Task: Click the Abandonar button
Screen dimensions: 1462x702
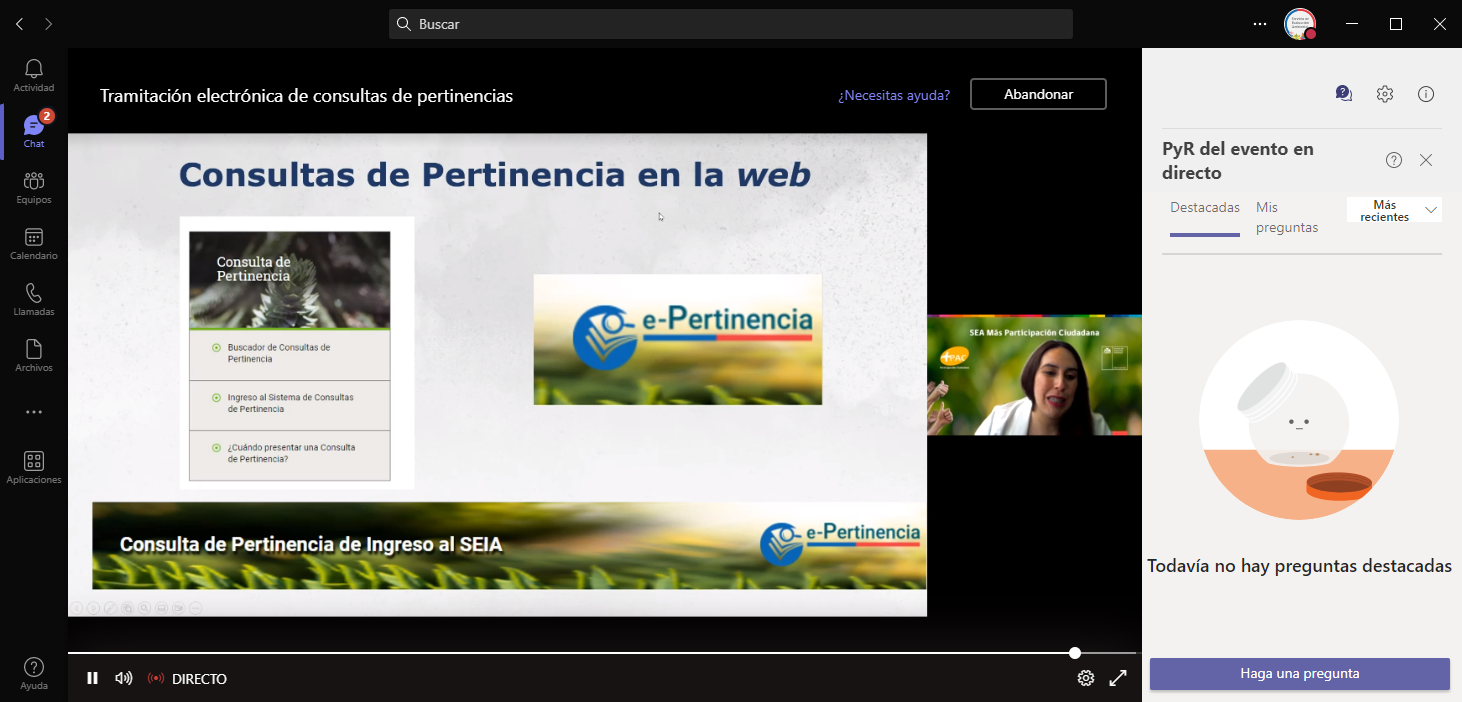Action: click(1038, 94)
